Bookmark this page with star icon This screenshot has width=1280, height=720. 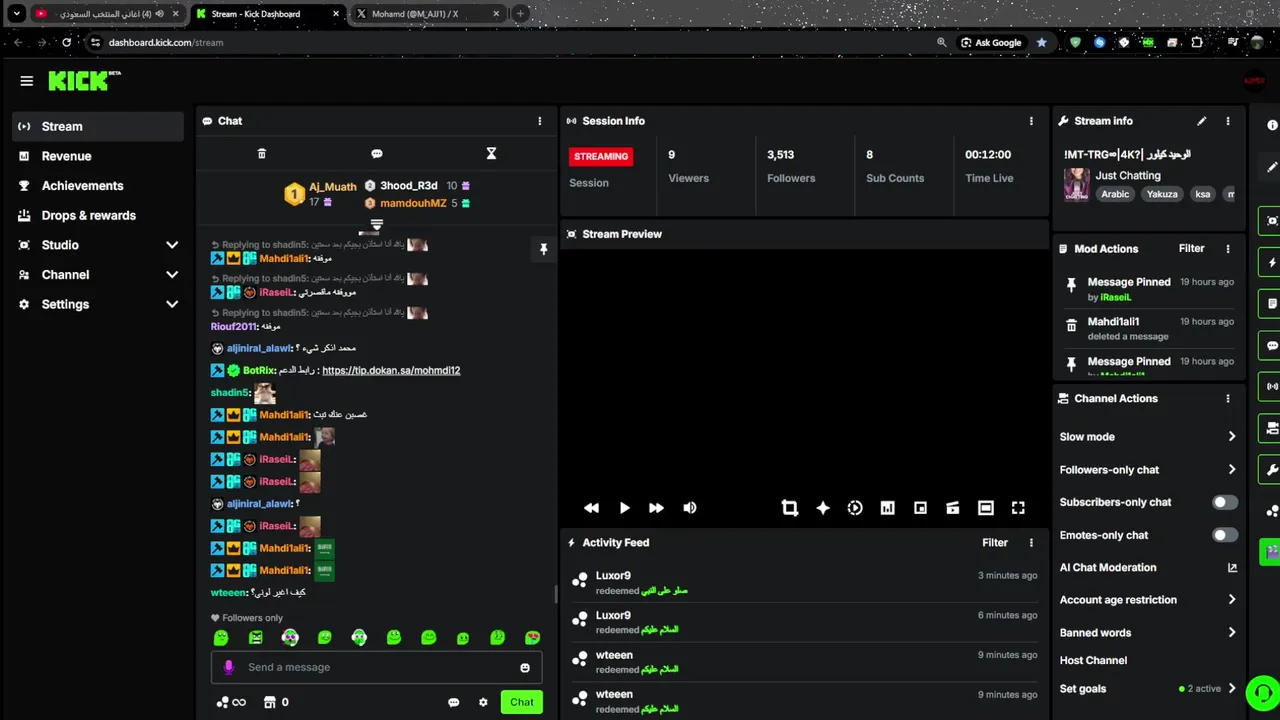[x=1041, y=42]
